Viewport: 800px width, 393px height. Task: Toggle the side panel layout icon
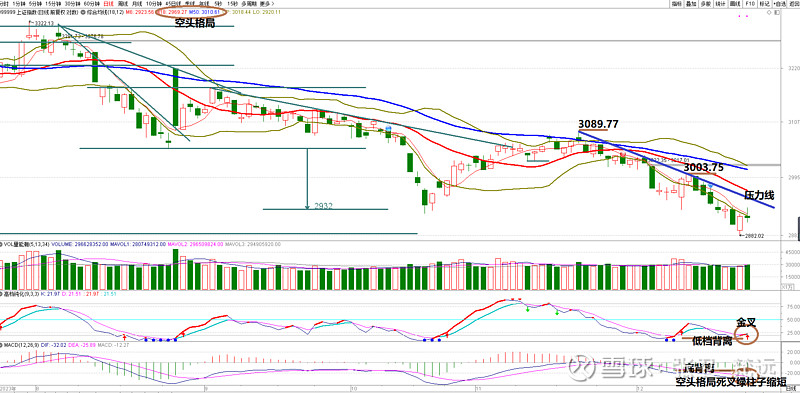[778, 12]
